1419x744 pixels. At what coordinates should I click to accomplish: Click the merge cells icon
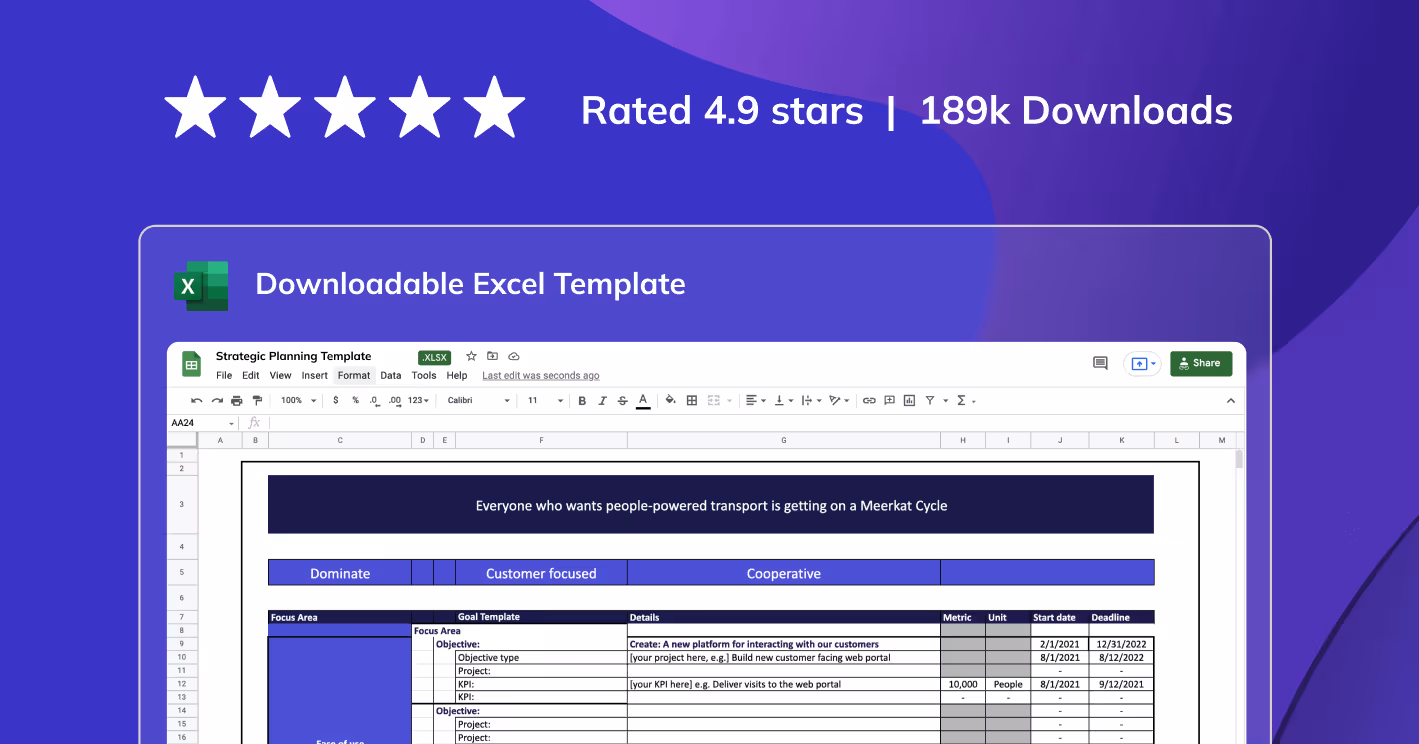pyautogui.click(x=714, y=400)
